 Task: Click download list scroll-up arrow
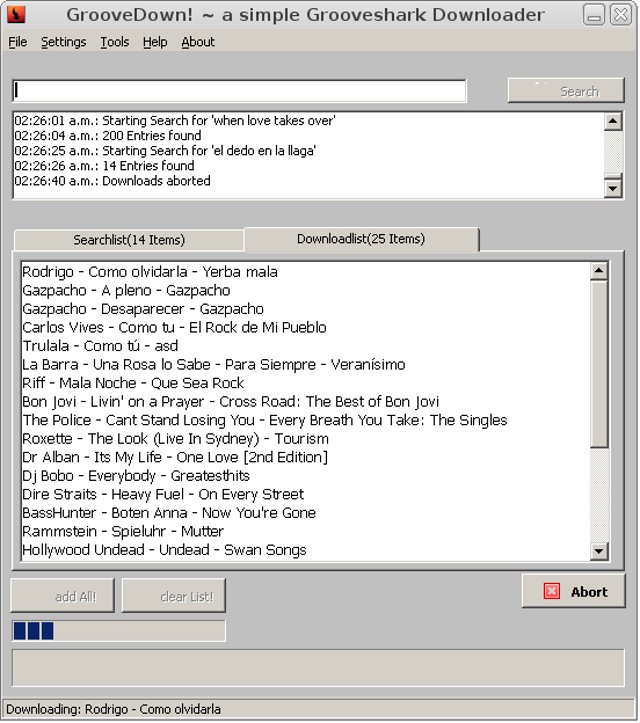tap(599, 271)
